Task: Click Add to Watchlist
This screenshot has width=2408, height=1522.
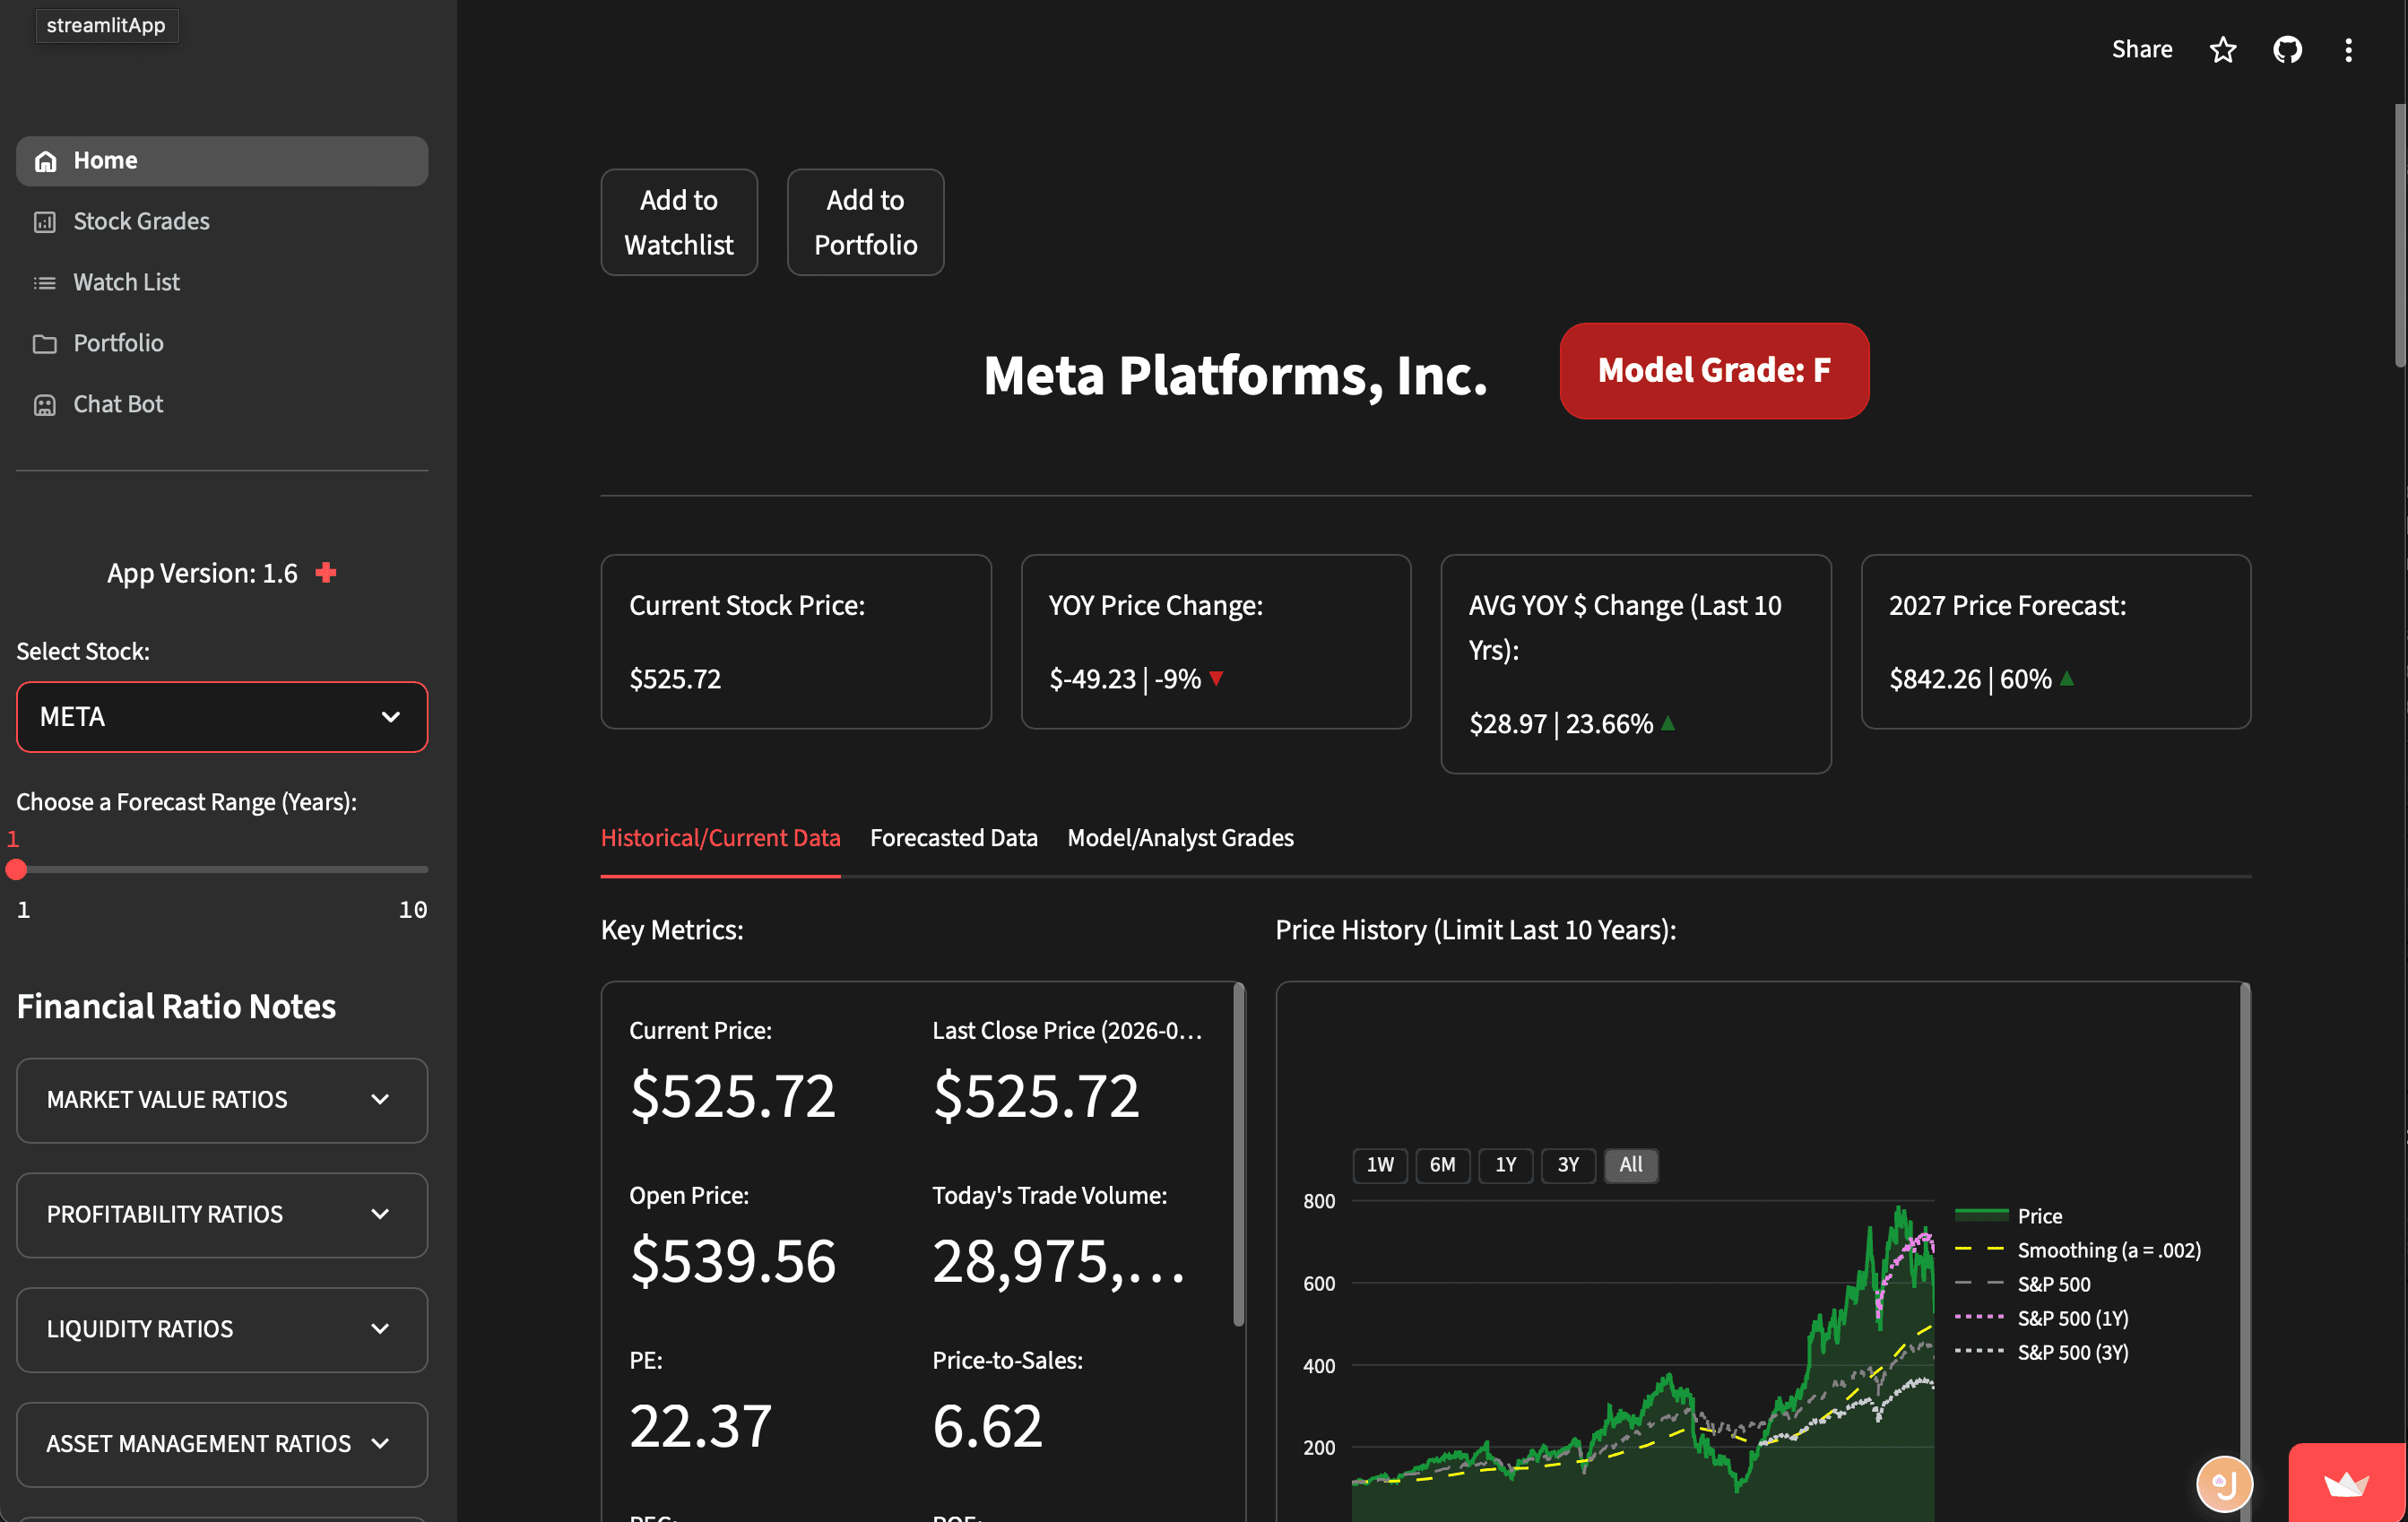Action: pyautogui.click(x=679, y=222)
